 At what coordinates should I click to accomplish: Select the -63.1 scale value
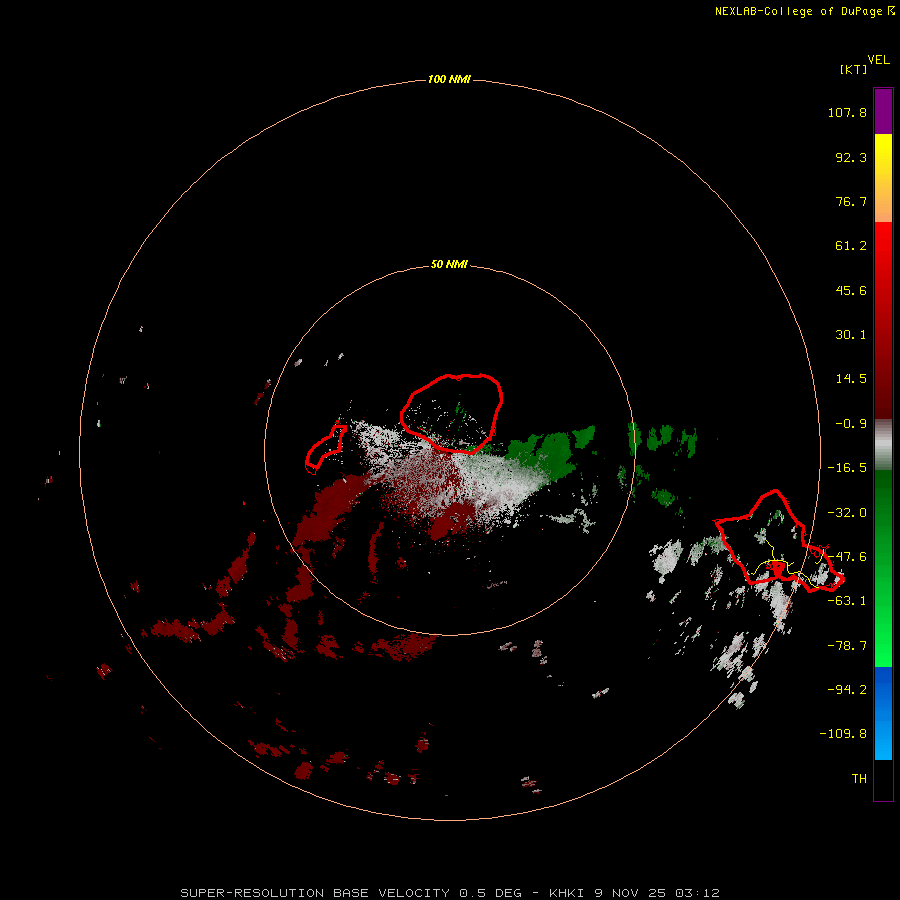coord(847,601)
